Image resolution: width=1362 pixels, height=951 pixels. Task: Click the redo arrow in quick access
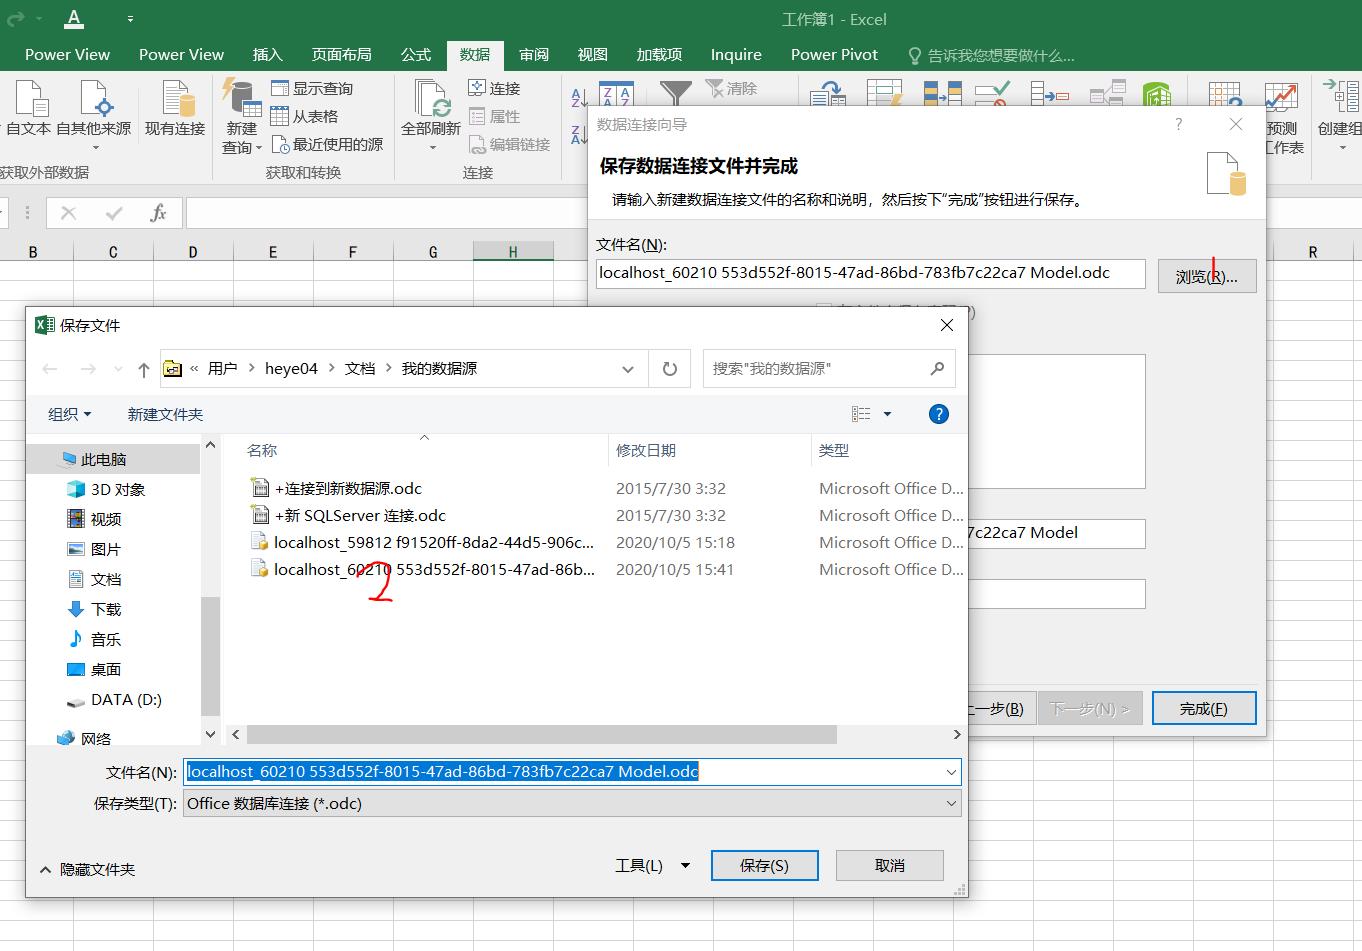tap(14, 18)
